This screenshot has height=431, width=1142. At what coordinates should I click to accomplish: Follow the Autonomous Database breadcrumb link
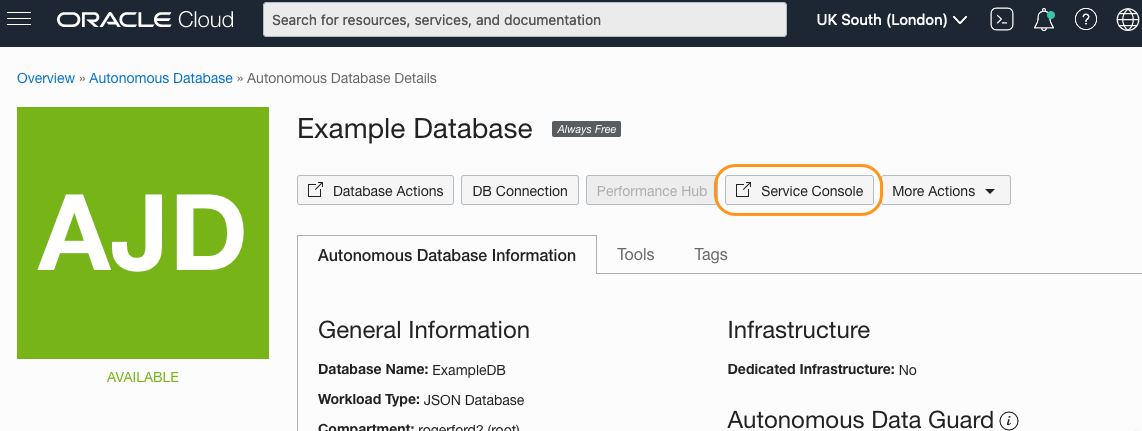[160, 78]
